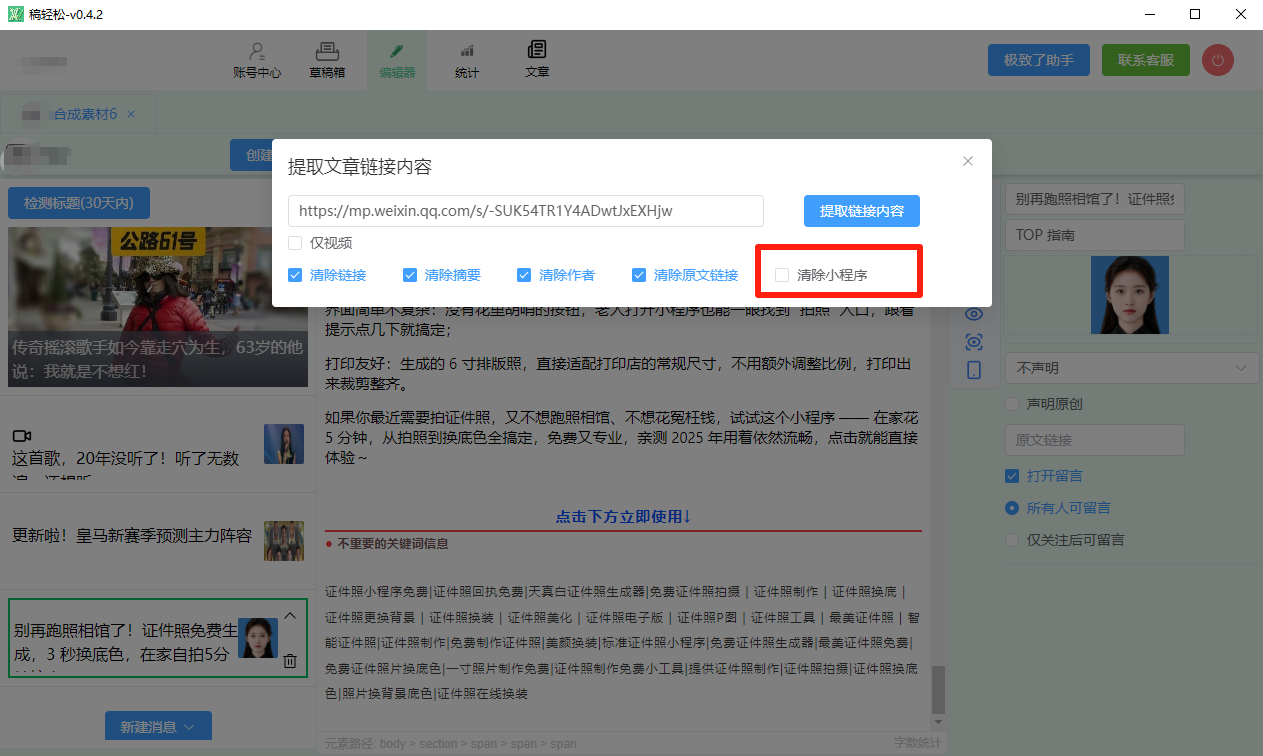The image size is (1263, 756).
Task: Click the article URL input field
Action: (x=525, y=211)
